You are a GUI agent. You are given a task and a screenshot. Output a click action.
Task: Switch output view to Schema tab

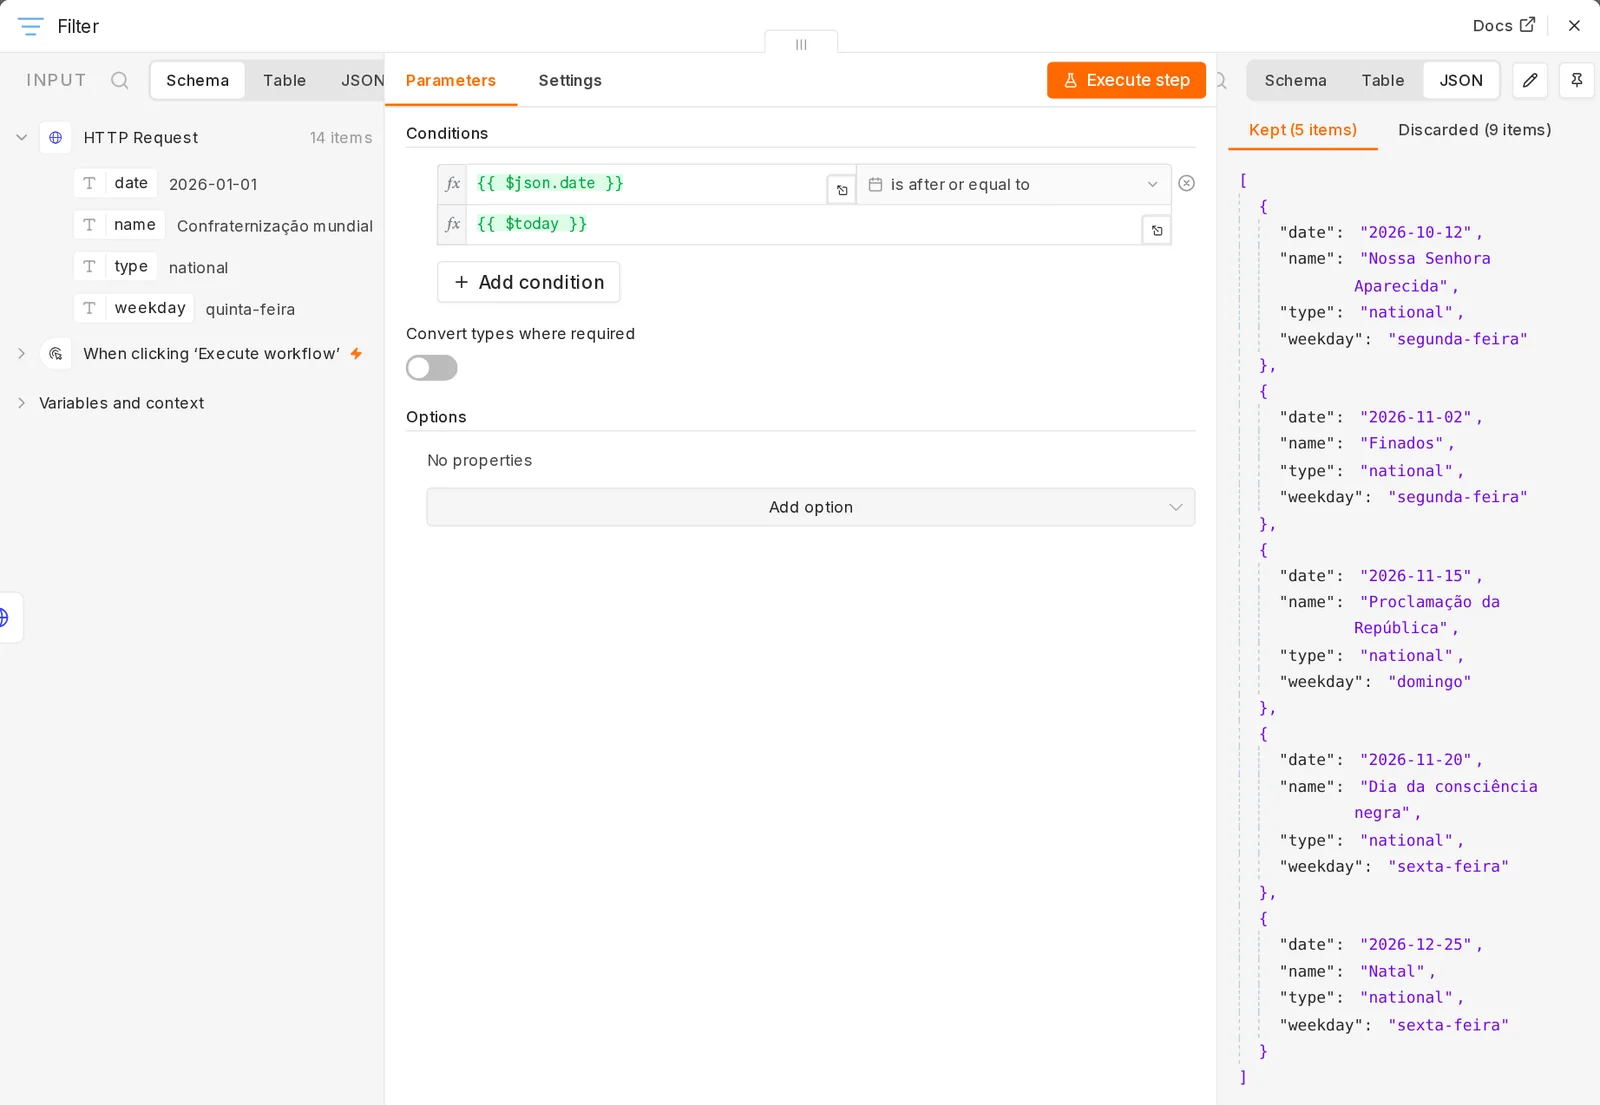pyautogui.click(x=1295, y=80)
